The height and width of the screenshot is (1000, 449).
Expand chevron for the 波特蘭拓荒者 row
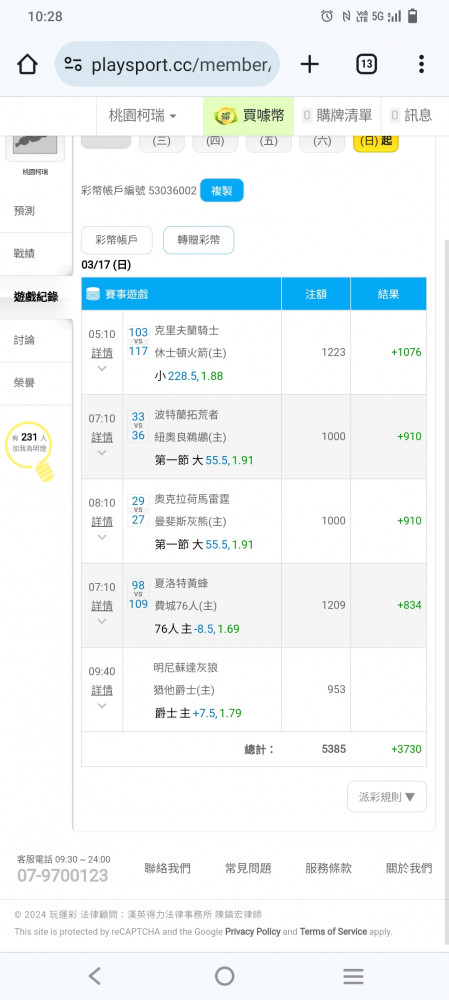(x=102, y=452)
